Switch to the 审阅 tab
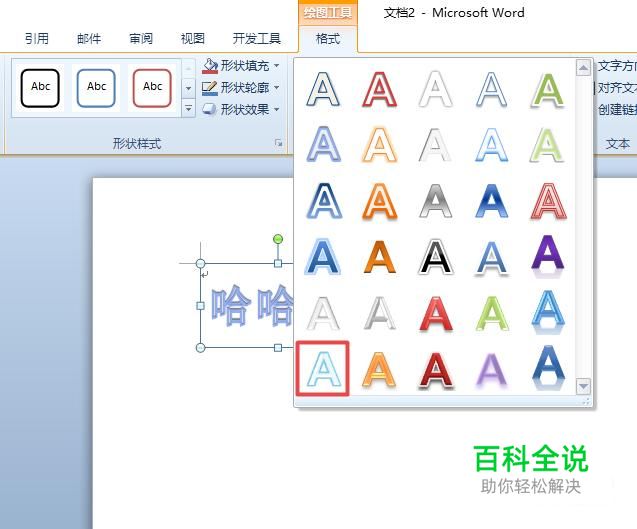Image resolution: width=637 pixels, height=529 pixels. coord(141,39)
